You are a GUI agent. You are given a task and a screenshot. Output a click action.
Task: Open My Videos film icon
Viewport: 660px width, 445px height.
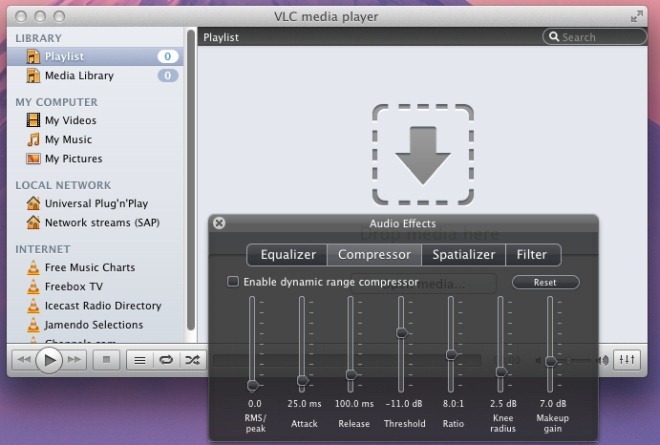click(x=33, y=120)
